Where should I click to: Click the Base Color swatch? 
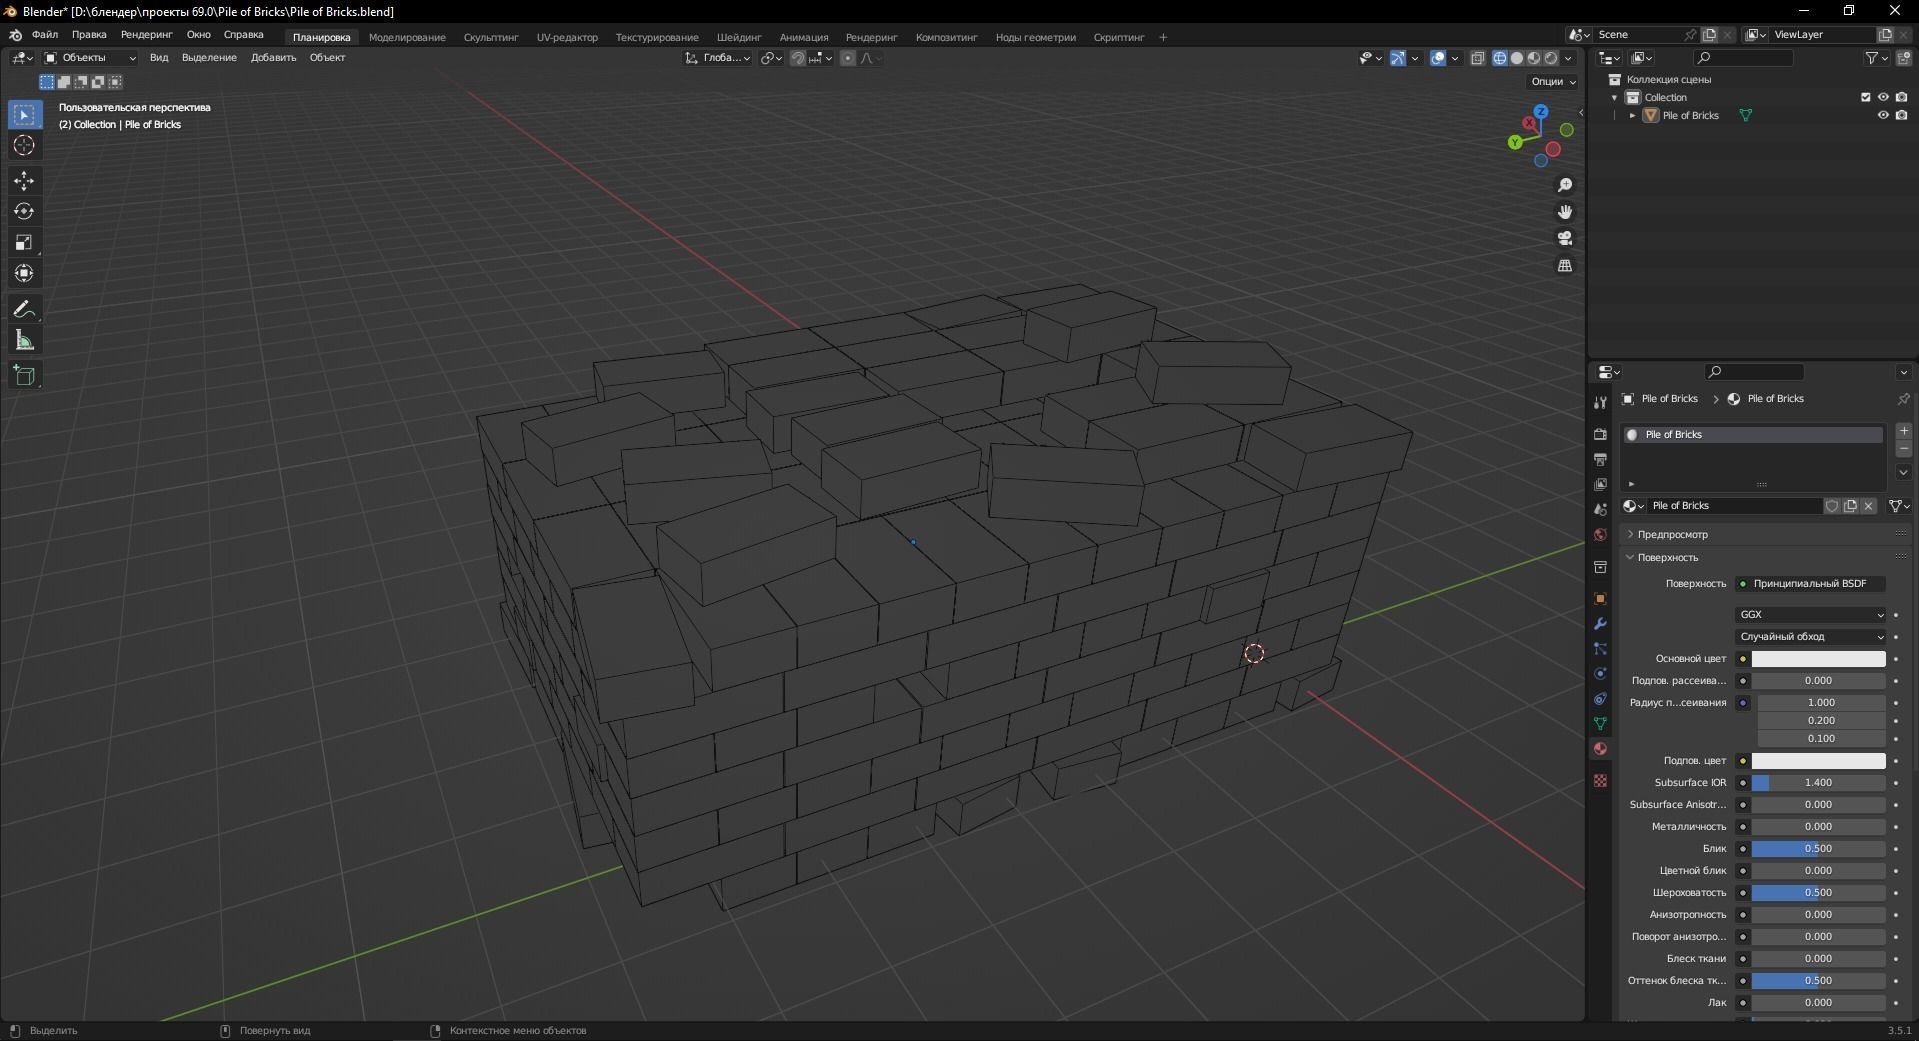pos(1819,659)
